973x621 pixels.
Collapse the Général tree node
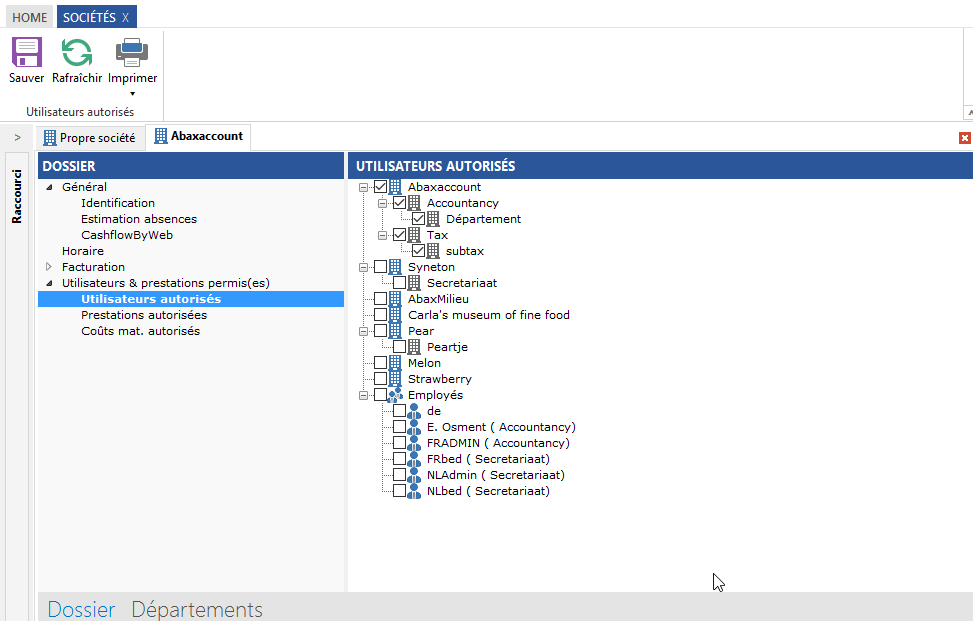pos(49,187)
